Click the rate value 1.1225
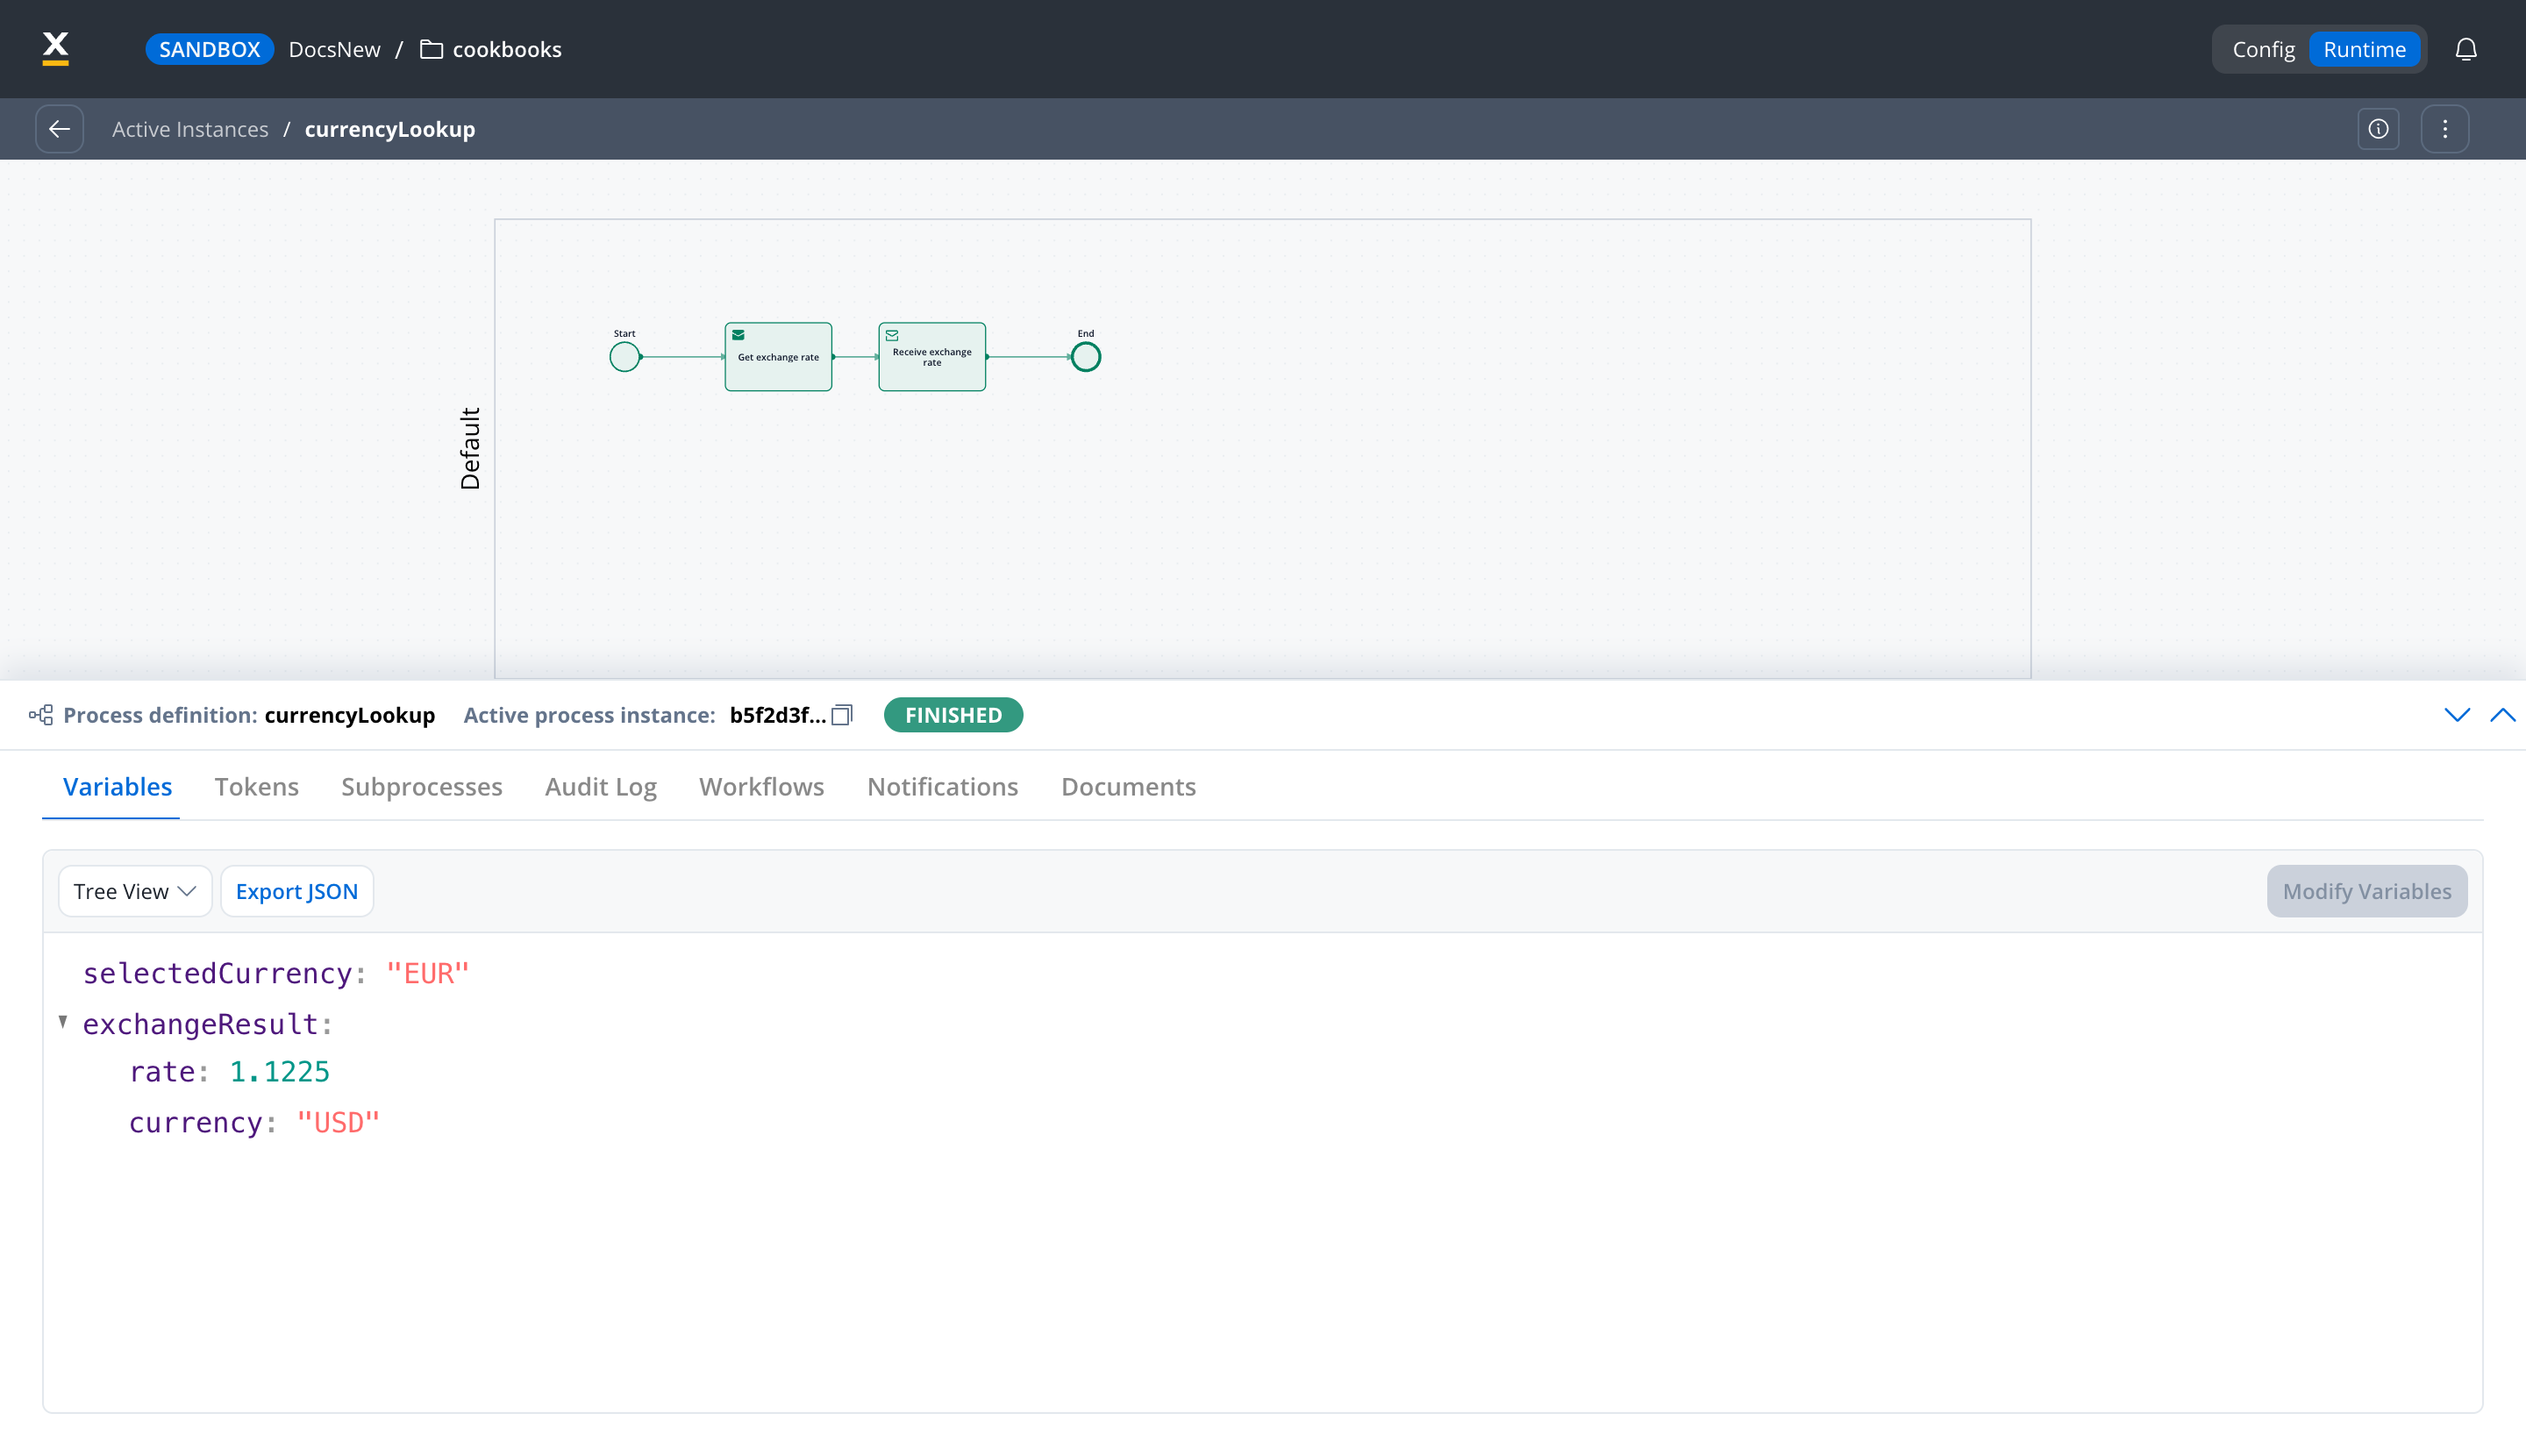 279,1072
